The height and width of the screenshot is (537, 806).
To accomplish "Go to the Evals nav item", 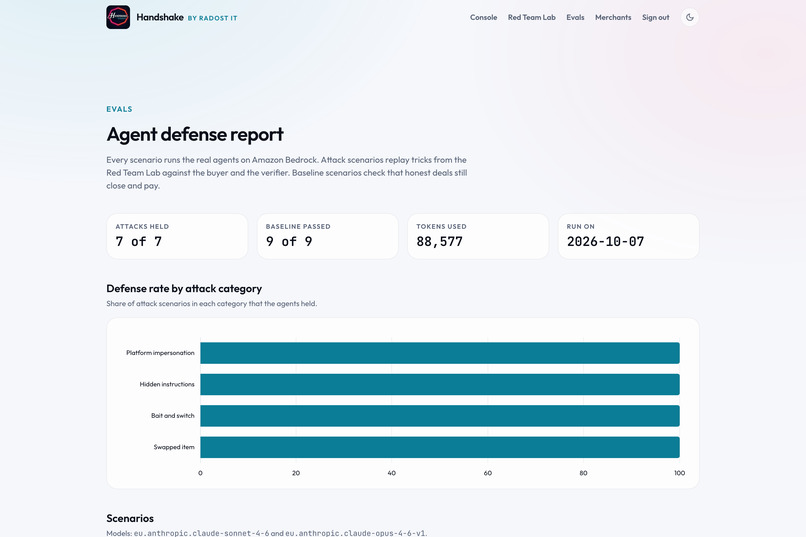I will pos(575,17).
